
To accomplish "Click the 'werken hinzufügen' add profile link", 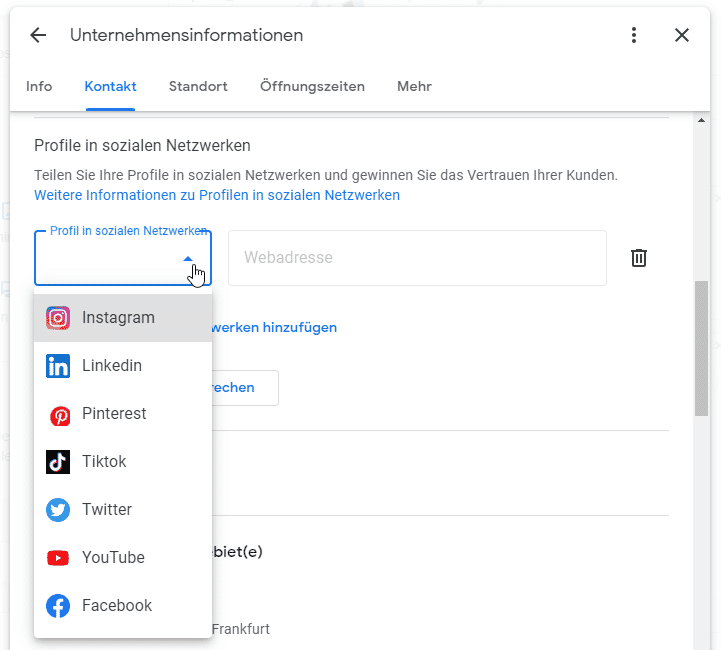I will click(x=275, y=327).
